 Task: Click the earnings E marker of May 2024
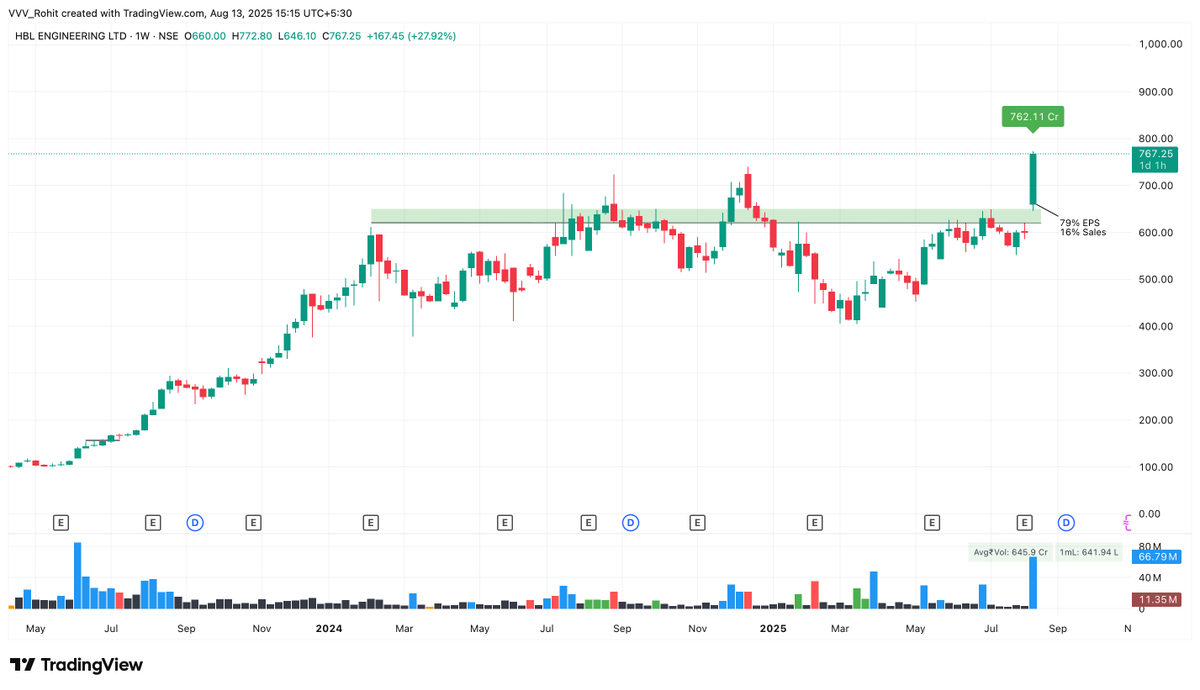tap(505, 522)
